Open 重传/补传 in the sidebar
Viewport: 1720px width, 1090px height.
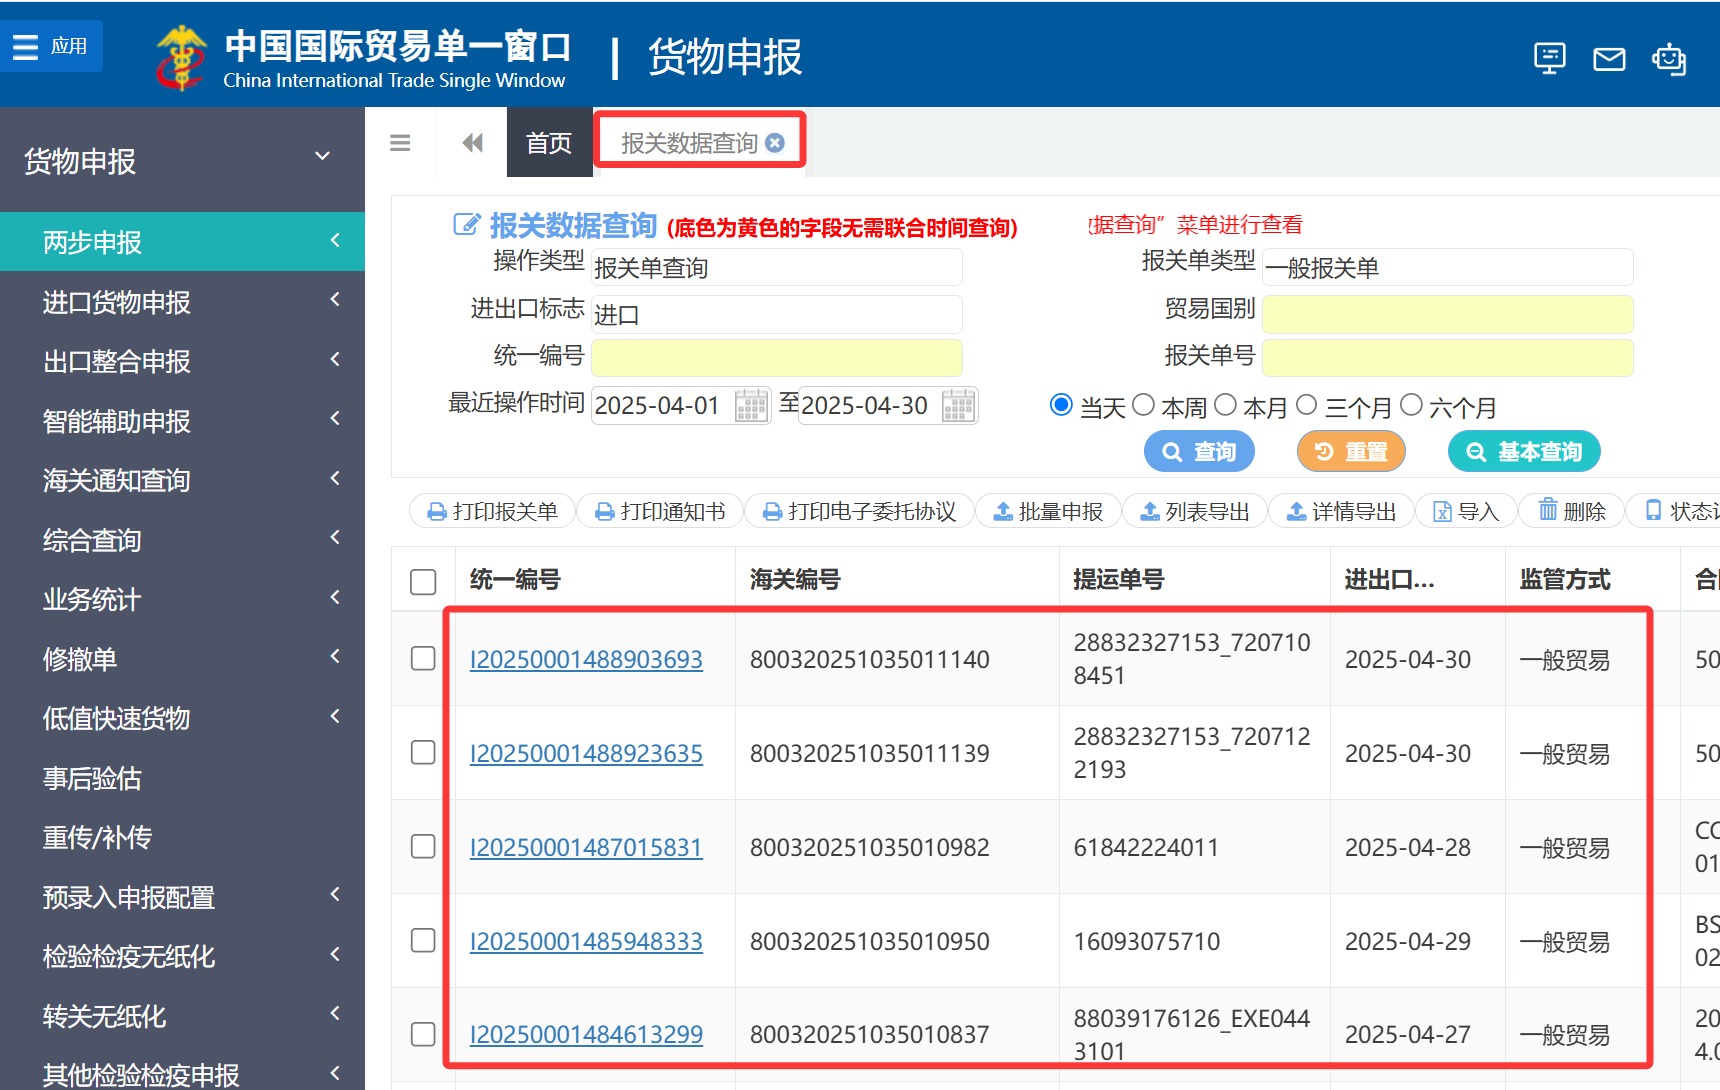(x=182, y=837)
